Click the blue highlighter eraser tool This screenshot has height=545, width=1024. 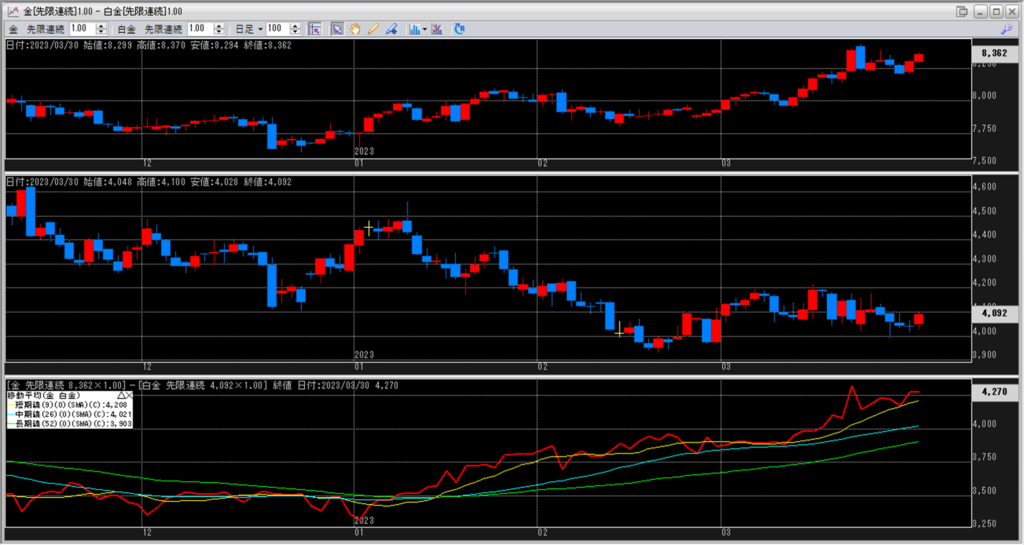pos(391,29)
